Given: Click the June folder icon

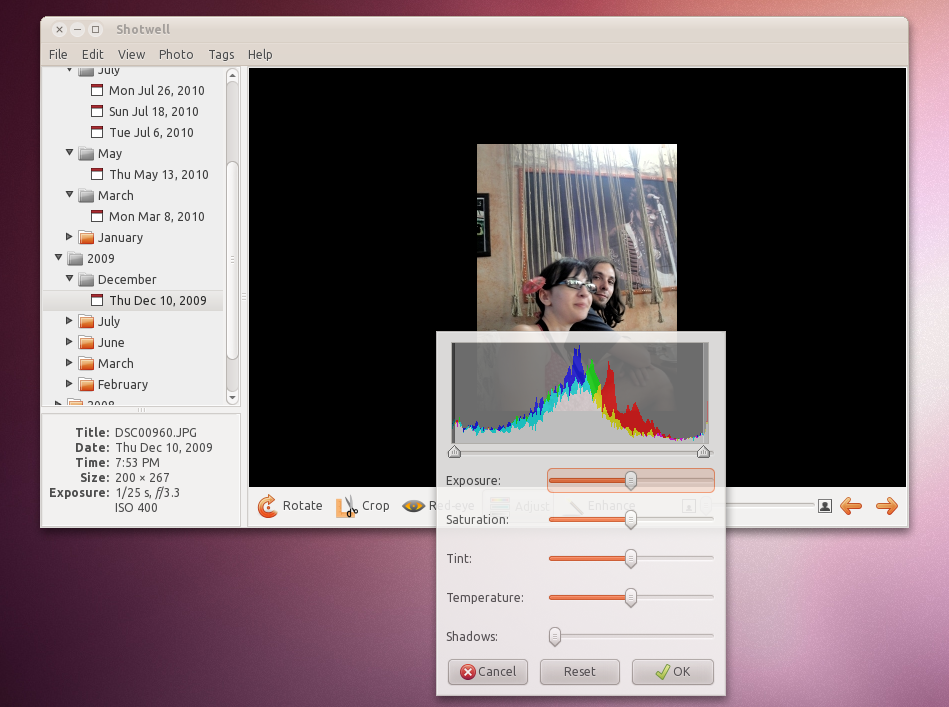Looking at the screenshot, I should (86, 343).
